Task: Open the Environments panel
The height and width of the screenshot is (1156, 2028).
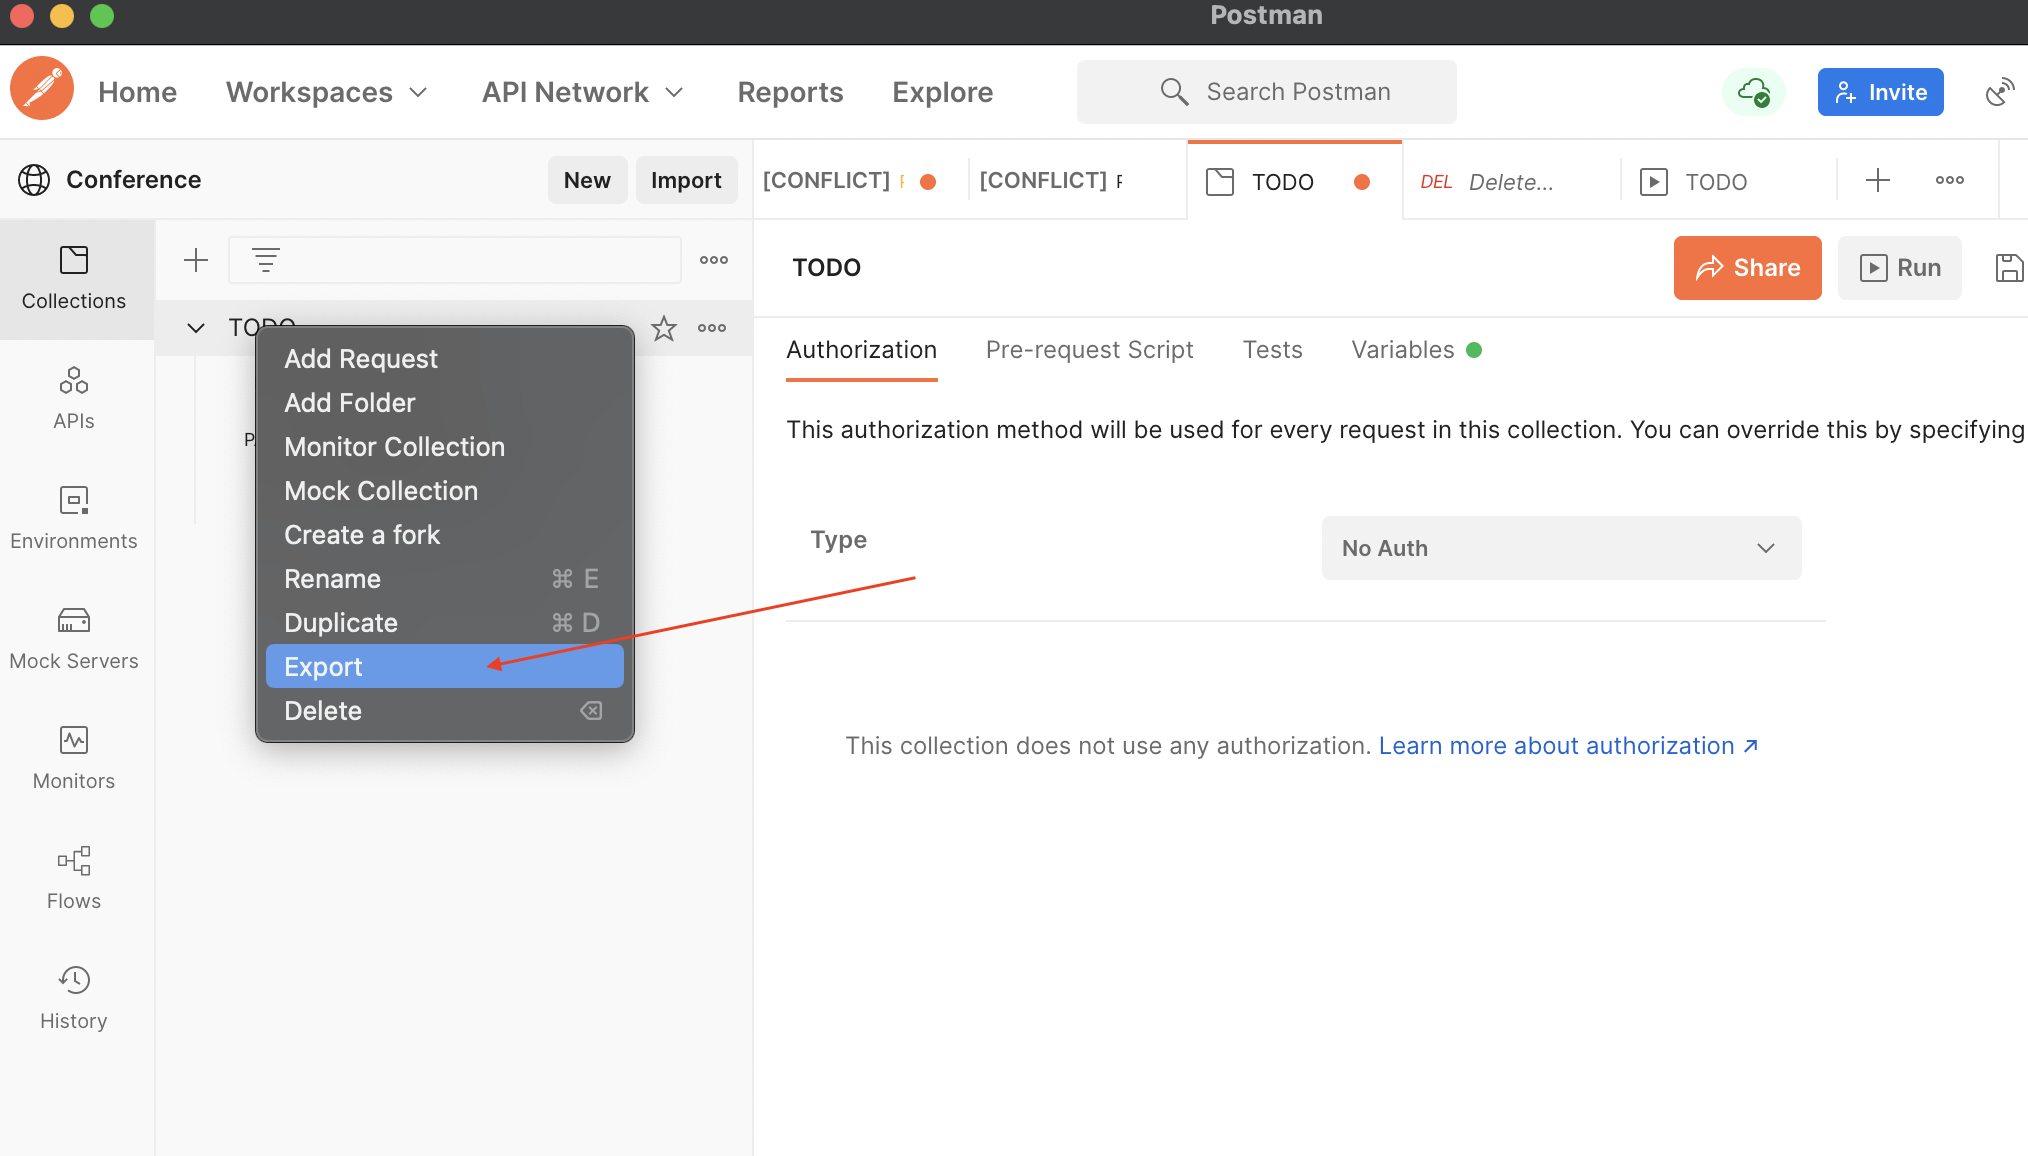Action: click(74, 518)
